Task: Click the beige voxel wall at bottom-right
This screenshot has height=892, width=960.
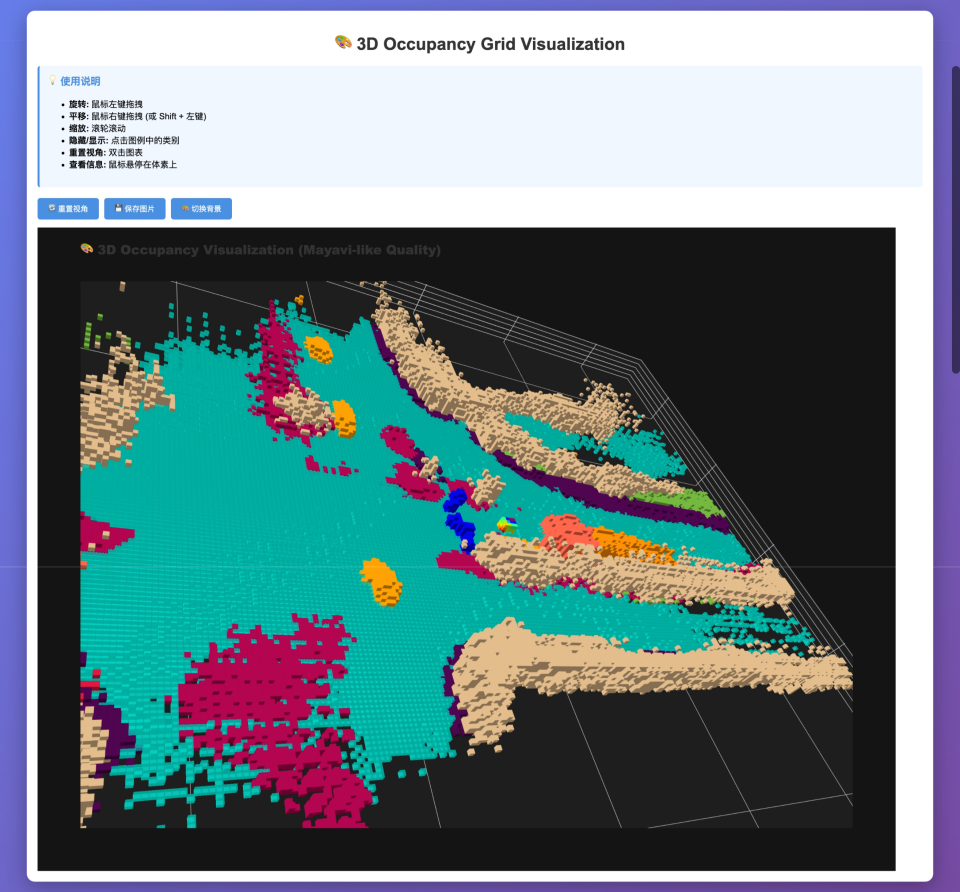Action: click(x=640, y=660)
